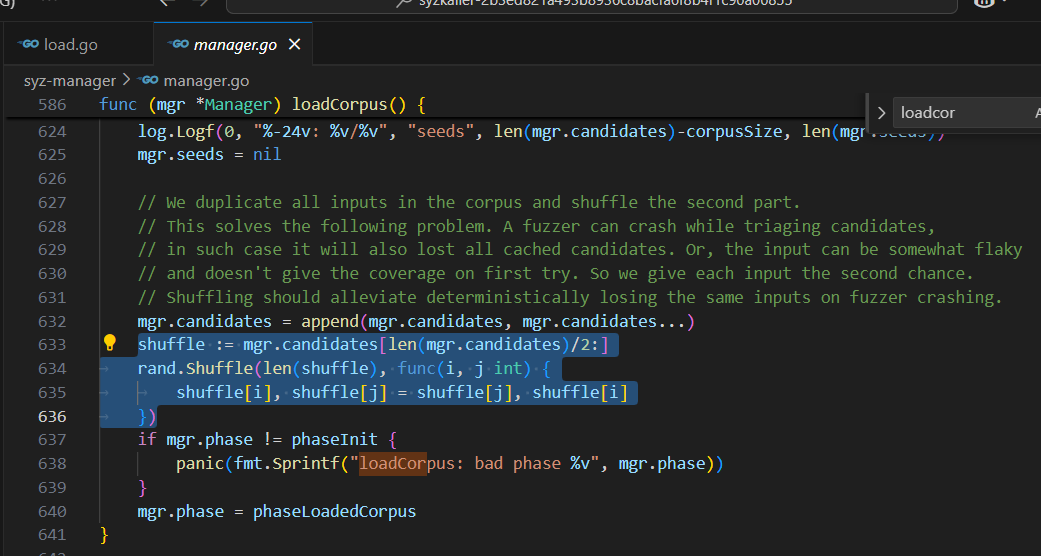Click the Go file icon on manager.go tab
The height and width of the screenshot is (556, 1041).
pyautogui.click(x=178, y=45)
